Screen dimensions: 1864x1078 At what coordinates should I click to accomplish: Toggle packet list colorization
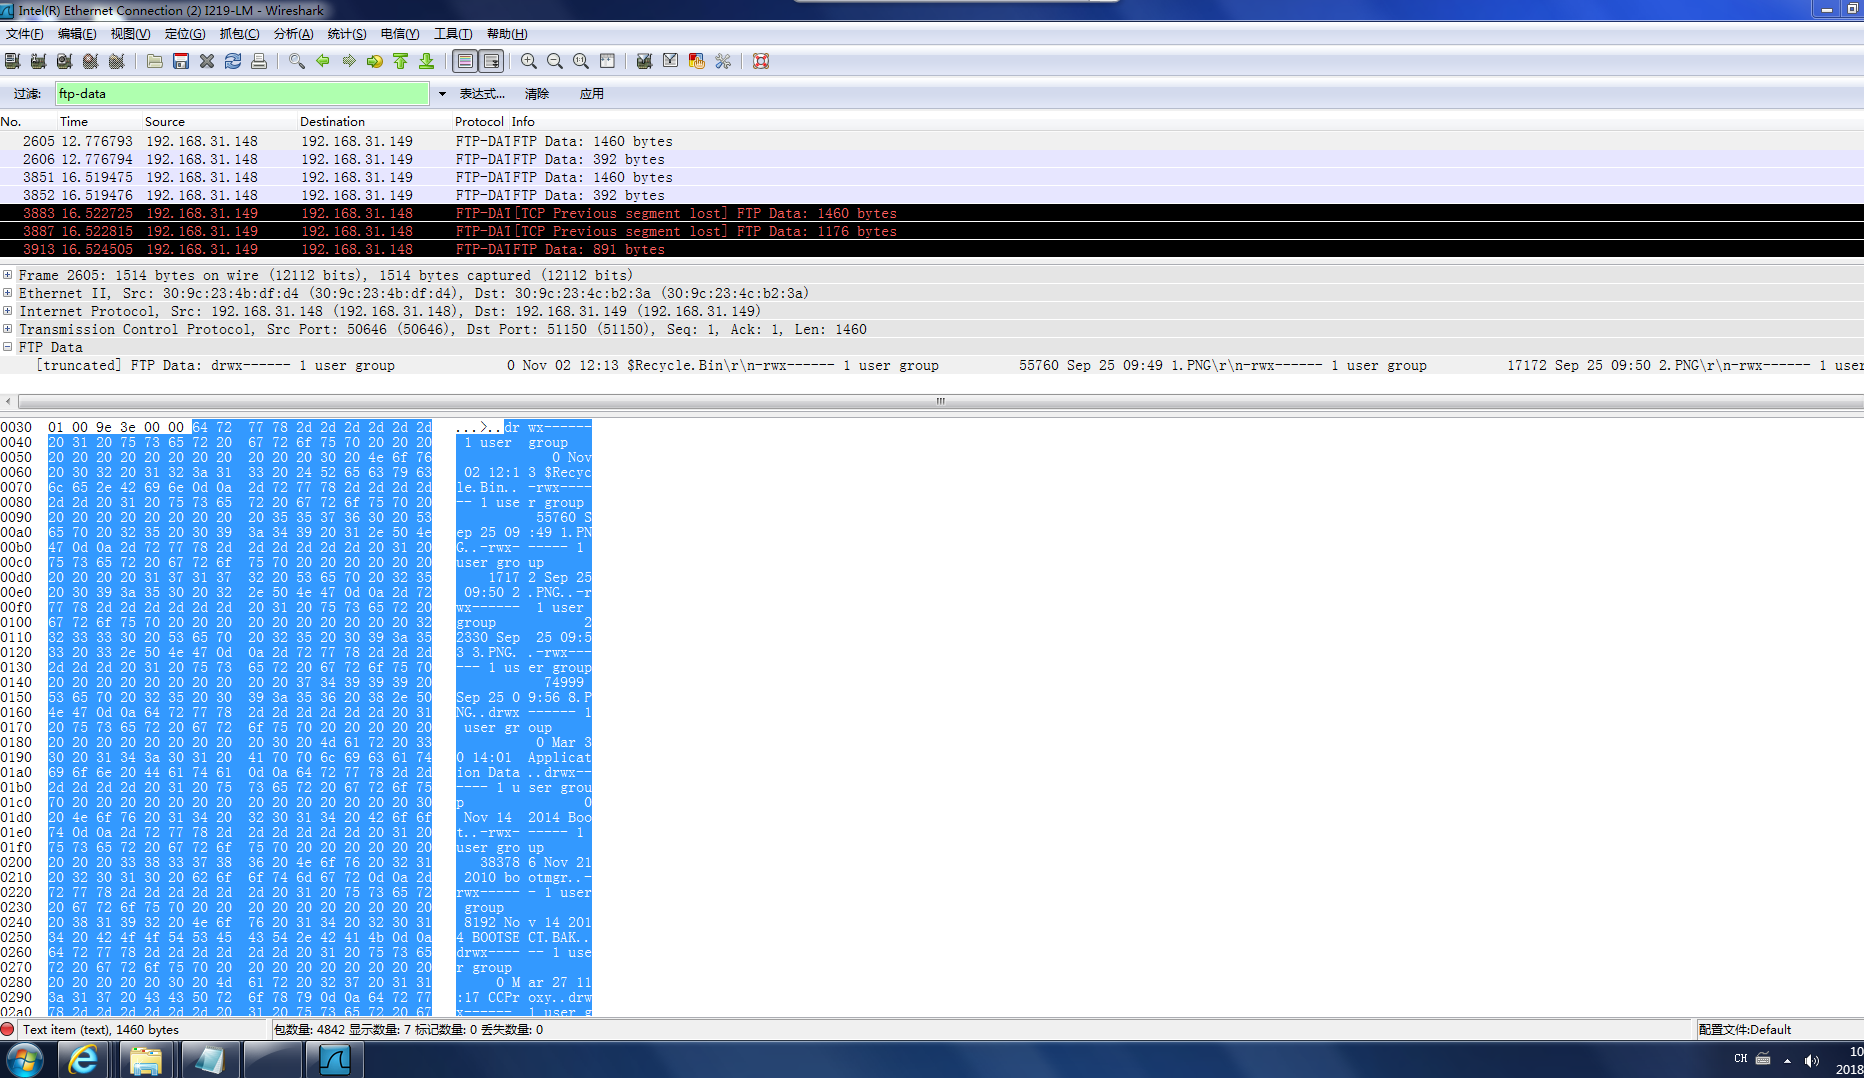tap(464, 61)
